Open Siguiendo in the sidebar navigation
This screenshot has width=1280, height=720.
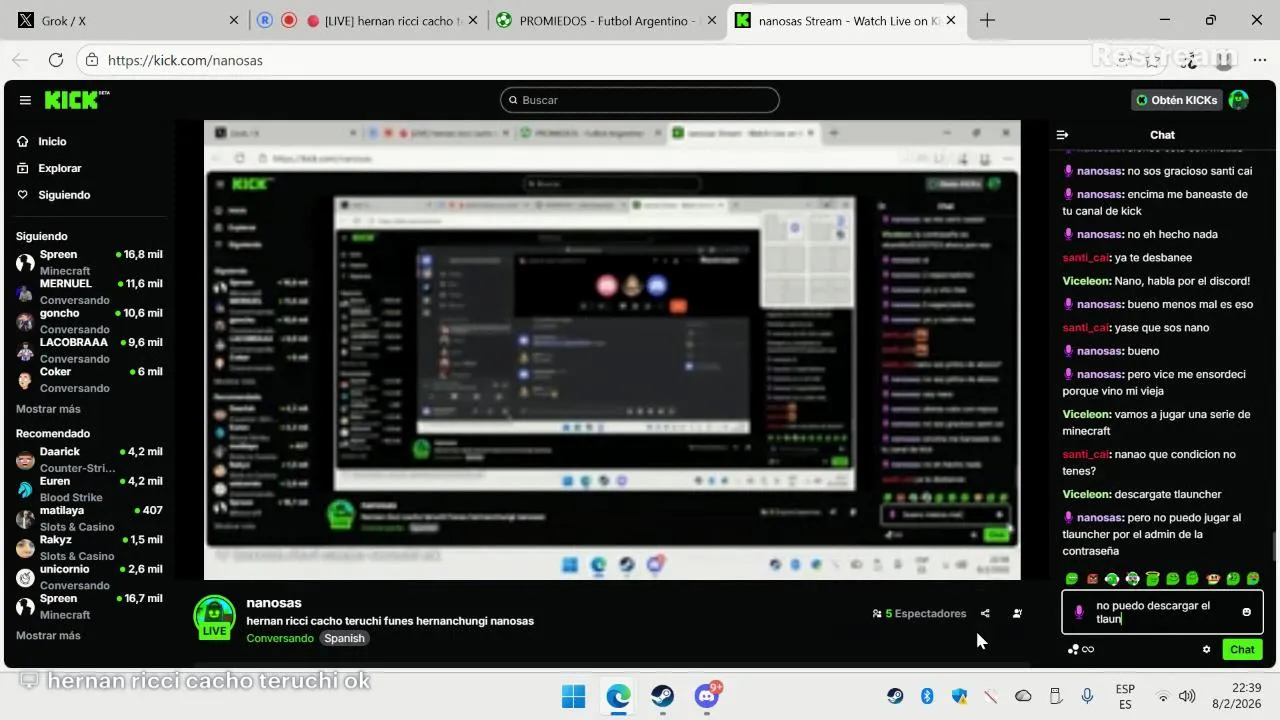click(x=53, y=195)
